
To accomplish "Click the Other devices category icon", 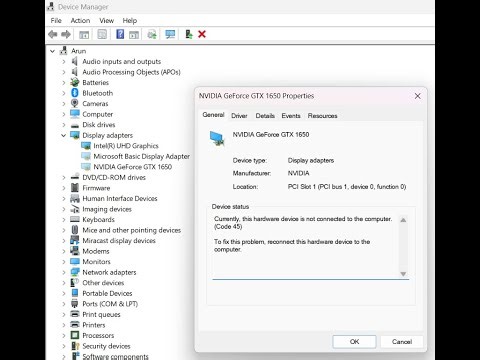I will [75, 283].
